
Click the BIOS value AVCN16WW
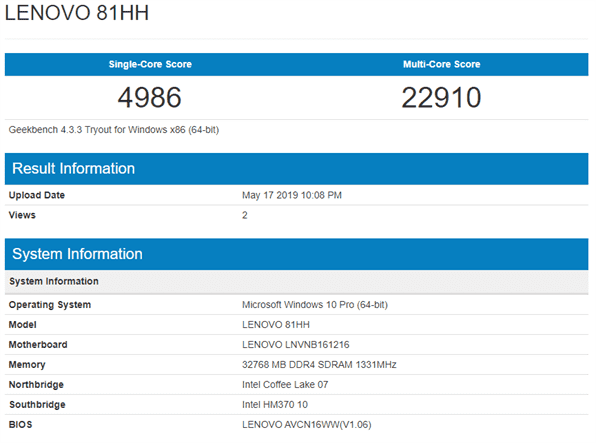[x=307, y=425]
